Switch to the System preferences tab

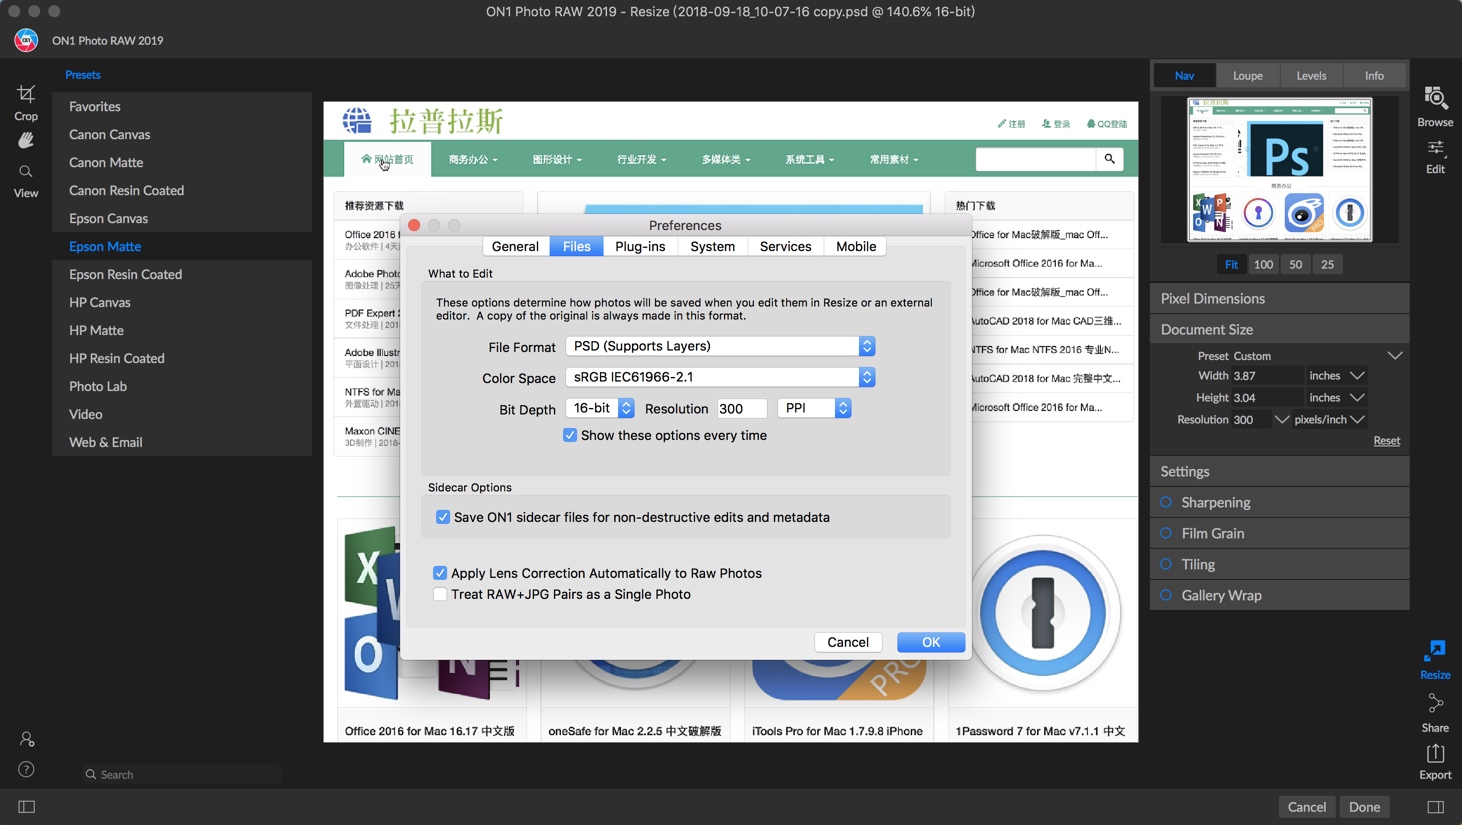tap(713, 246)
